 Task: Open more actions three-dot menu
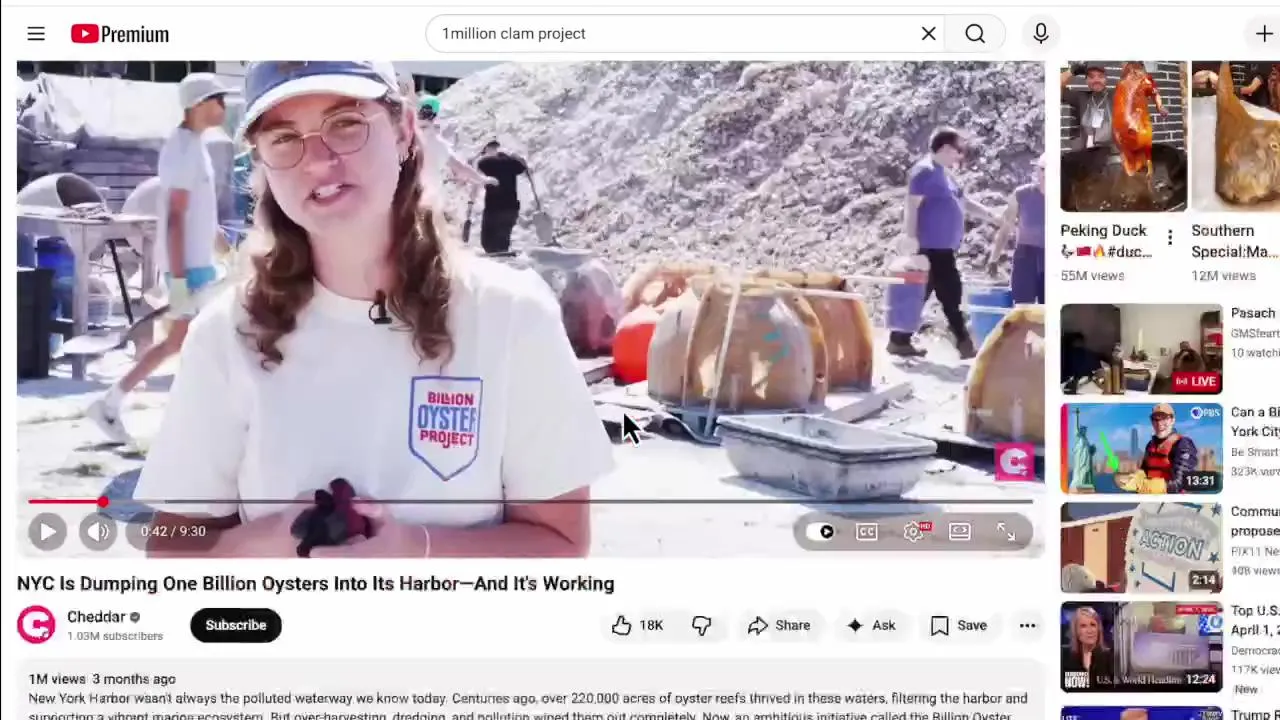[1027, 625]
